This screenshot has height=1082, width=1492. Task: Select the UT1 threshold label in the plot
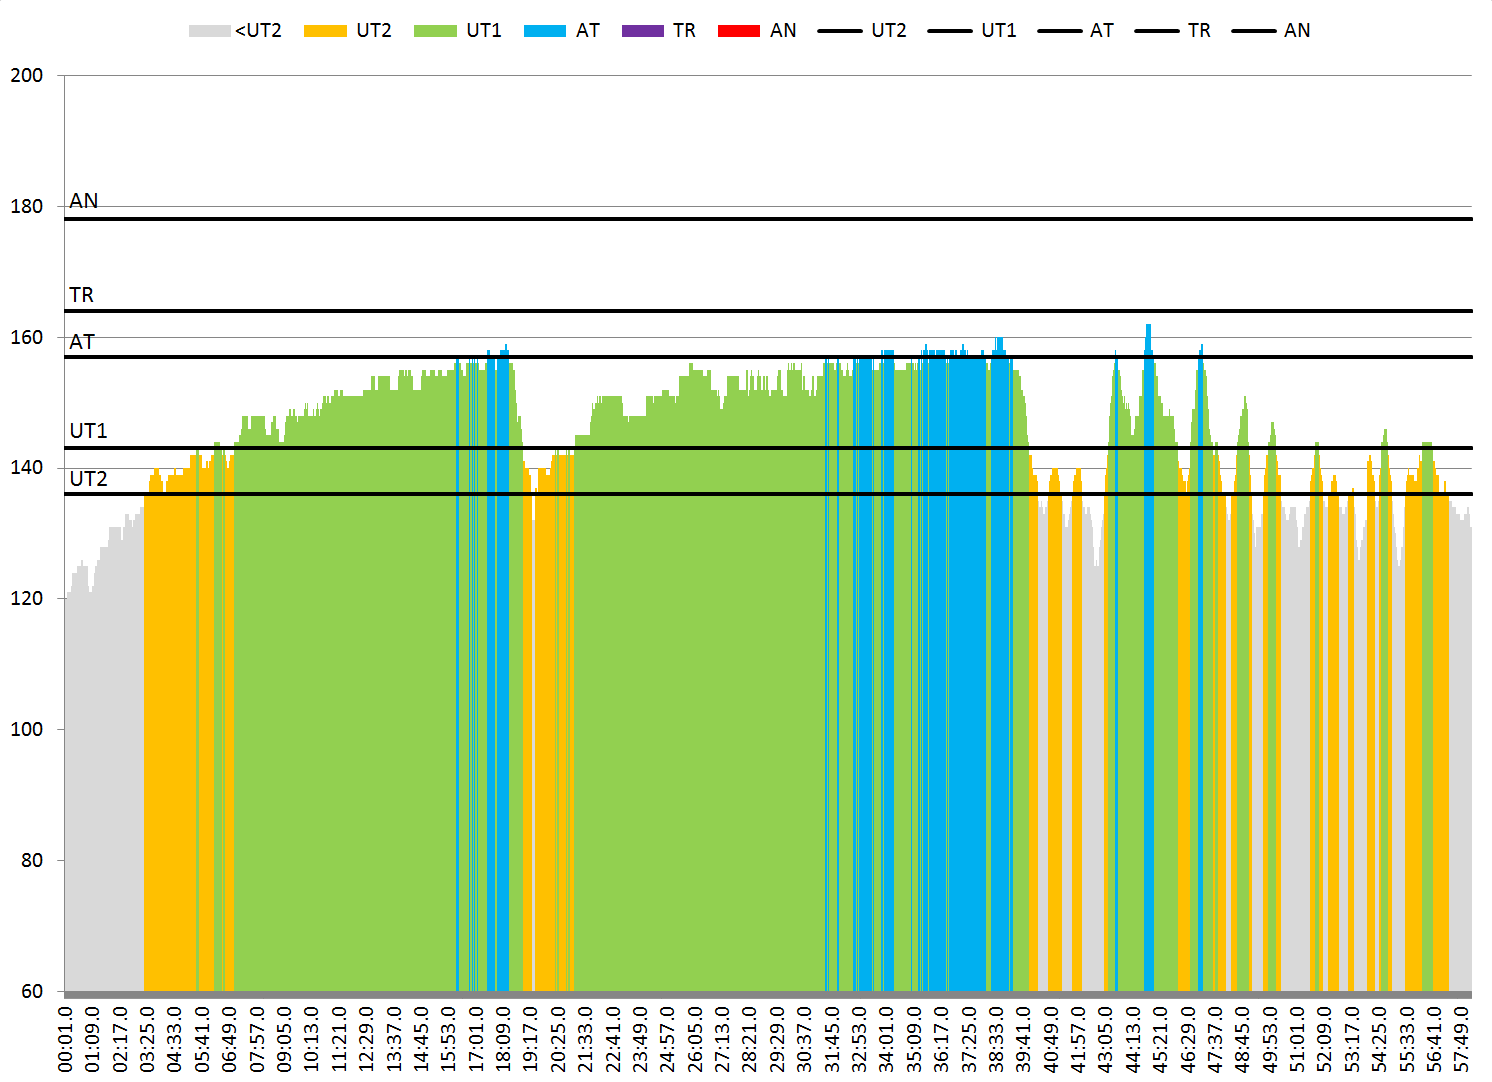coord(88,431)
